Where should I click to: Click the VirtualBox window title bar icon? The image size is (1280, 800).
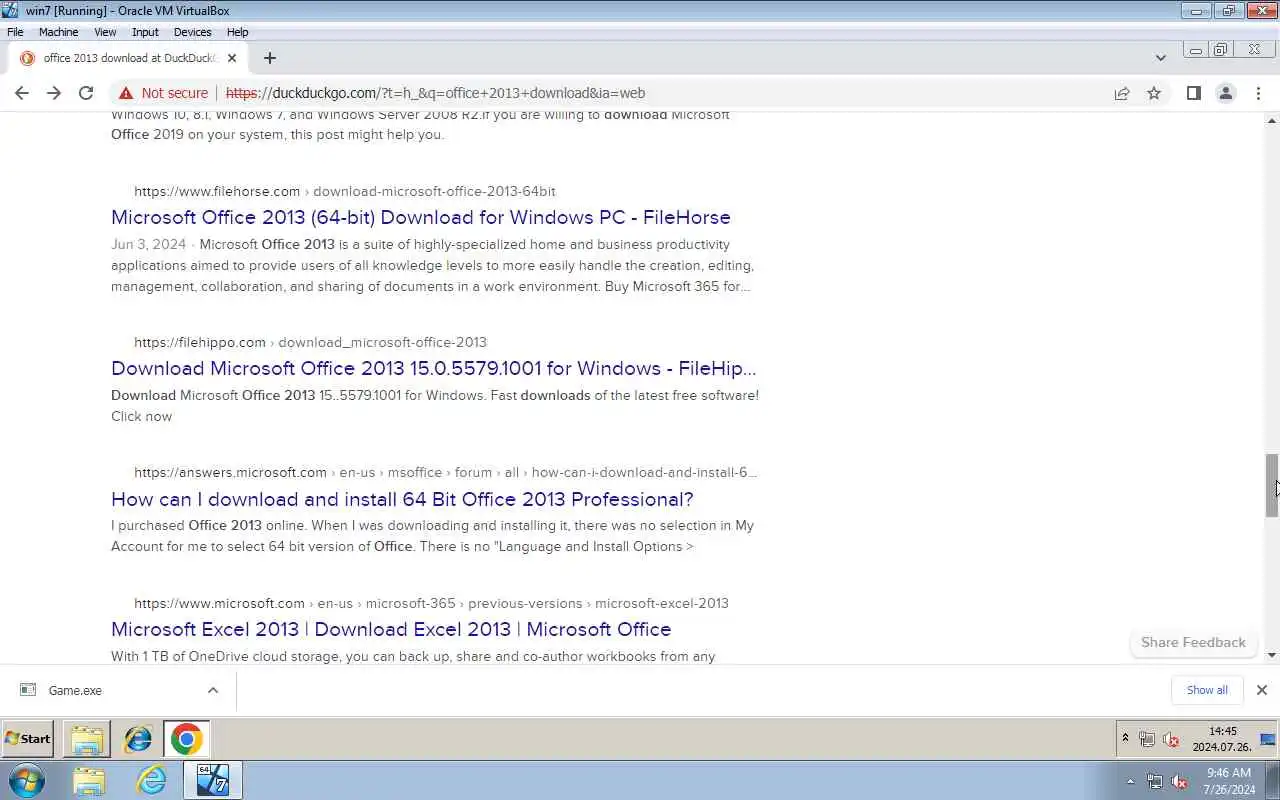(10, 10)
